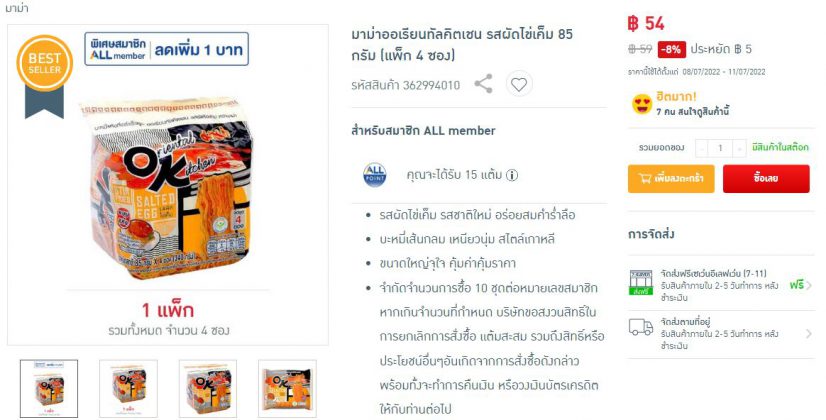
Task: Click the quantity input field
Action: (x=721, y=149)
